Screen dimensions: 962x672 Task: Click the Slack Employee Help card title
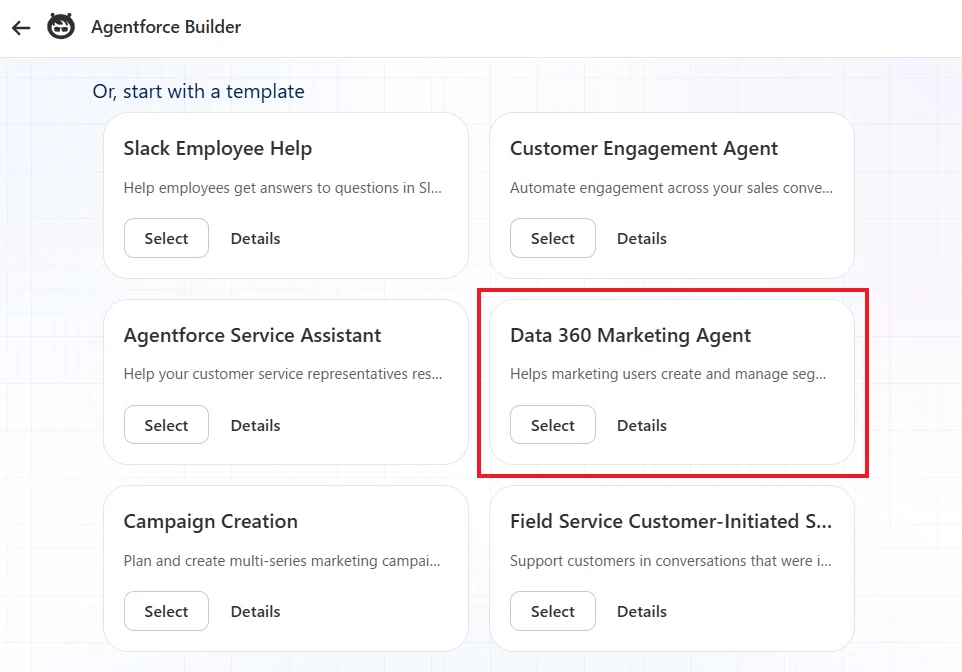218,149
